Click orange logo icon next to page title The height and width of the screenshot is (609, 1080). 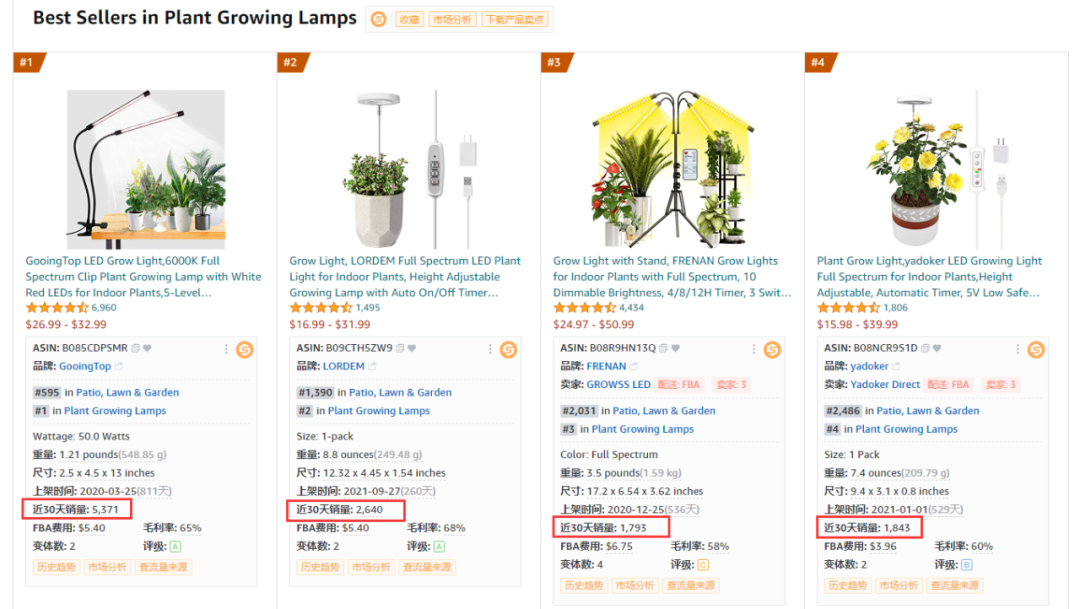[x=378, y=19]
